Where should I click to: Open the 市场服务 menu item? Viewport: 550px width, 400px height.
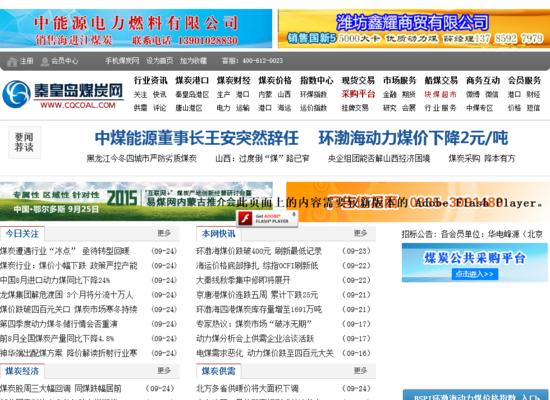399,80
